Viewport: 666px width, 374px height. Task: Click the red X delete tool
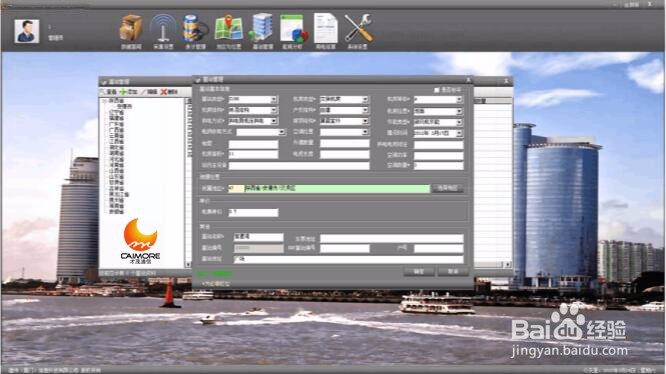(x=169, y=92)
